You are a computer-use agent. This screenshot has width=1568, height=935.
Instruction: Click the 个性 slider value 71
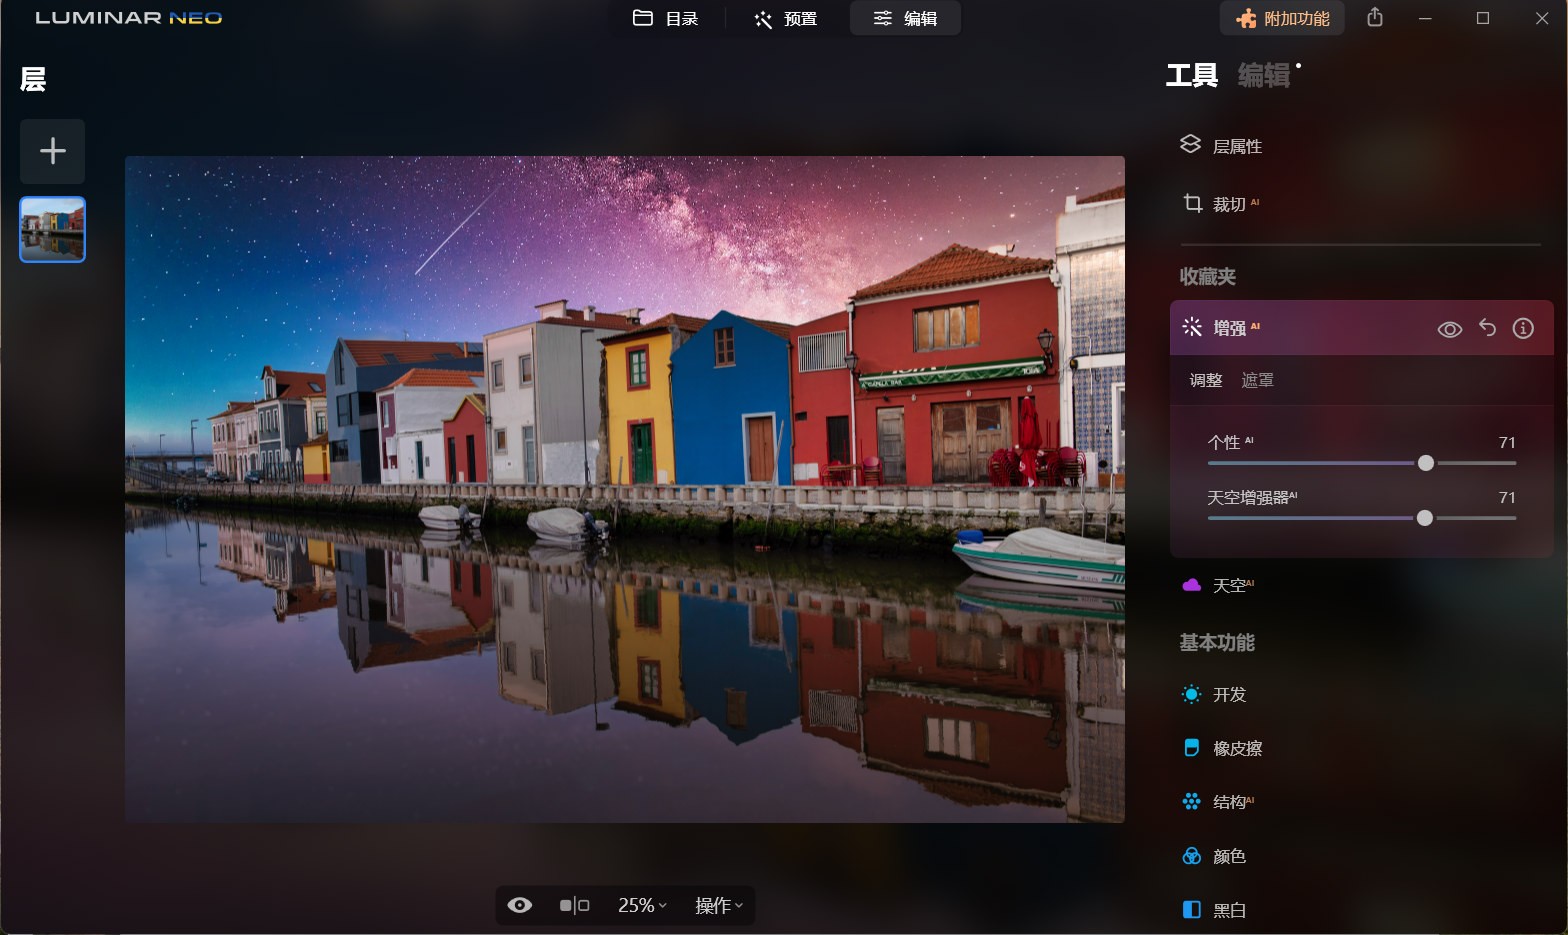1507,442
